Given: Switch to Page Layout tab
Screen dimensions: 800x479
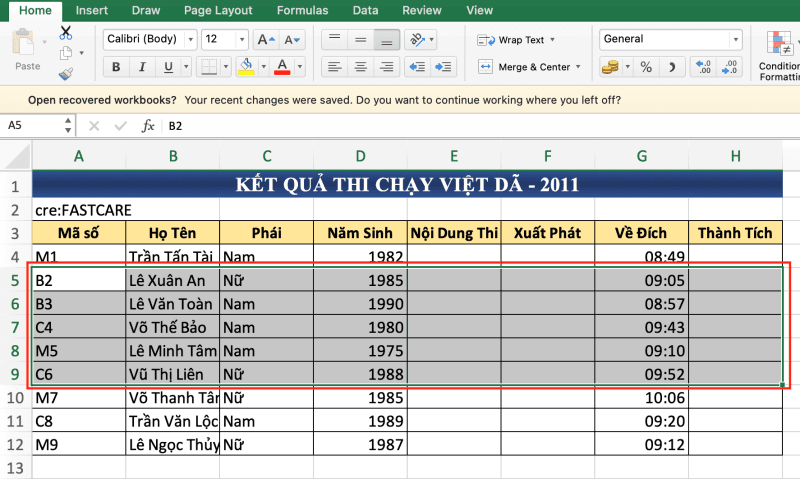Looking at the screenshot, I should point(218,11).
